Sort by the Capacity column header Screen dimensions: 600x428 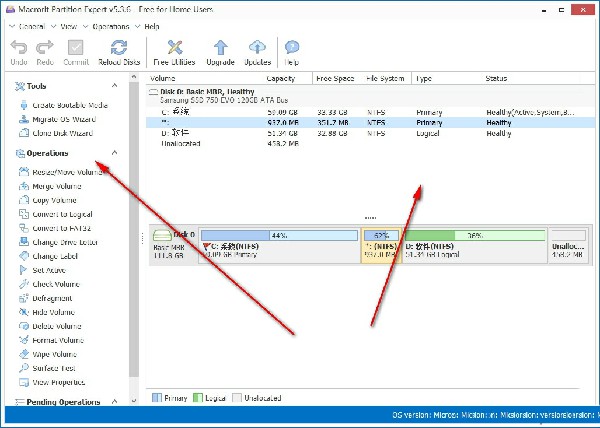(x=281, y=78)
